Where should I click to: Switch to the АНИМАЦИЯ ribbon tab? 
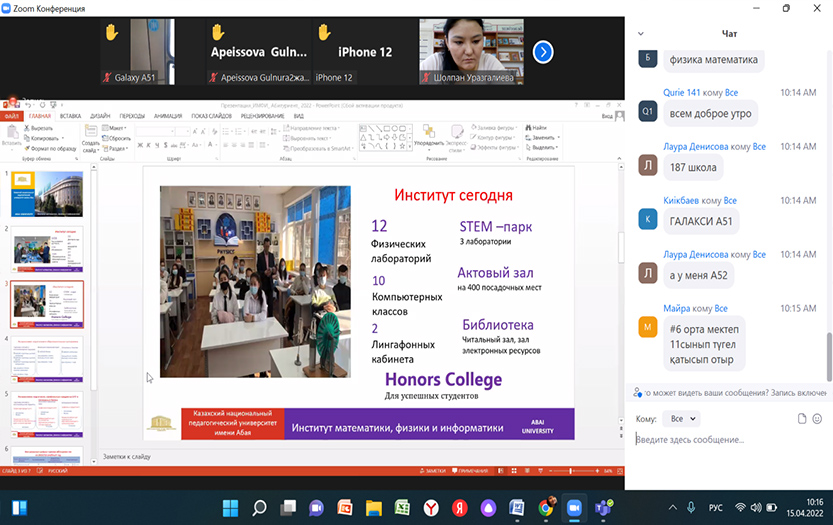(168, 116)
